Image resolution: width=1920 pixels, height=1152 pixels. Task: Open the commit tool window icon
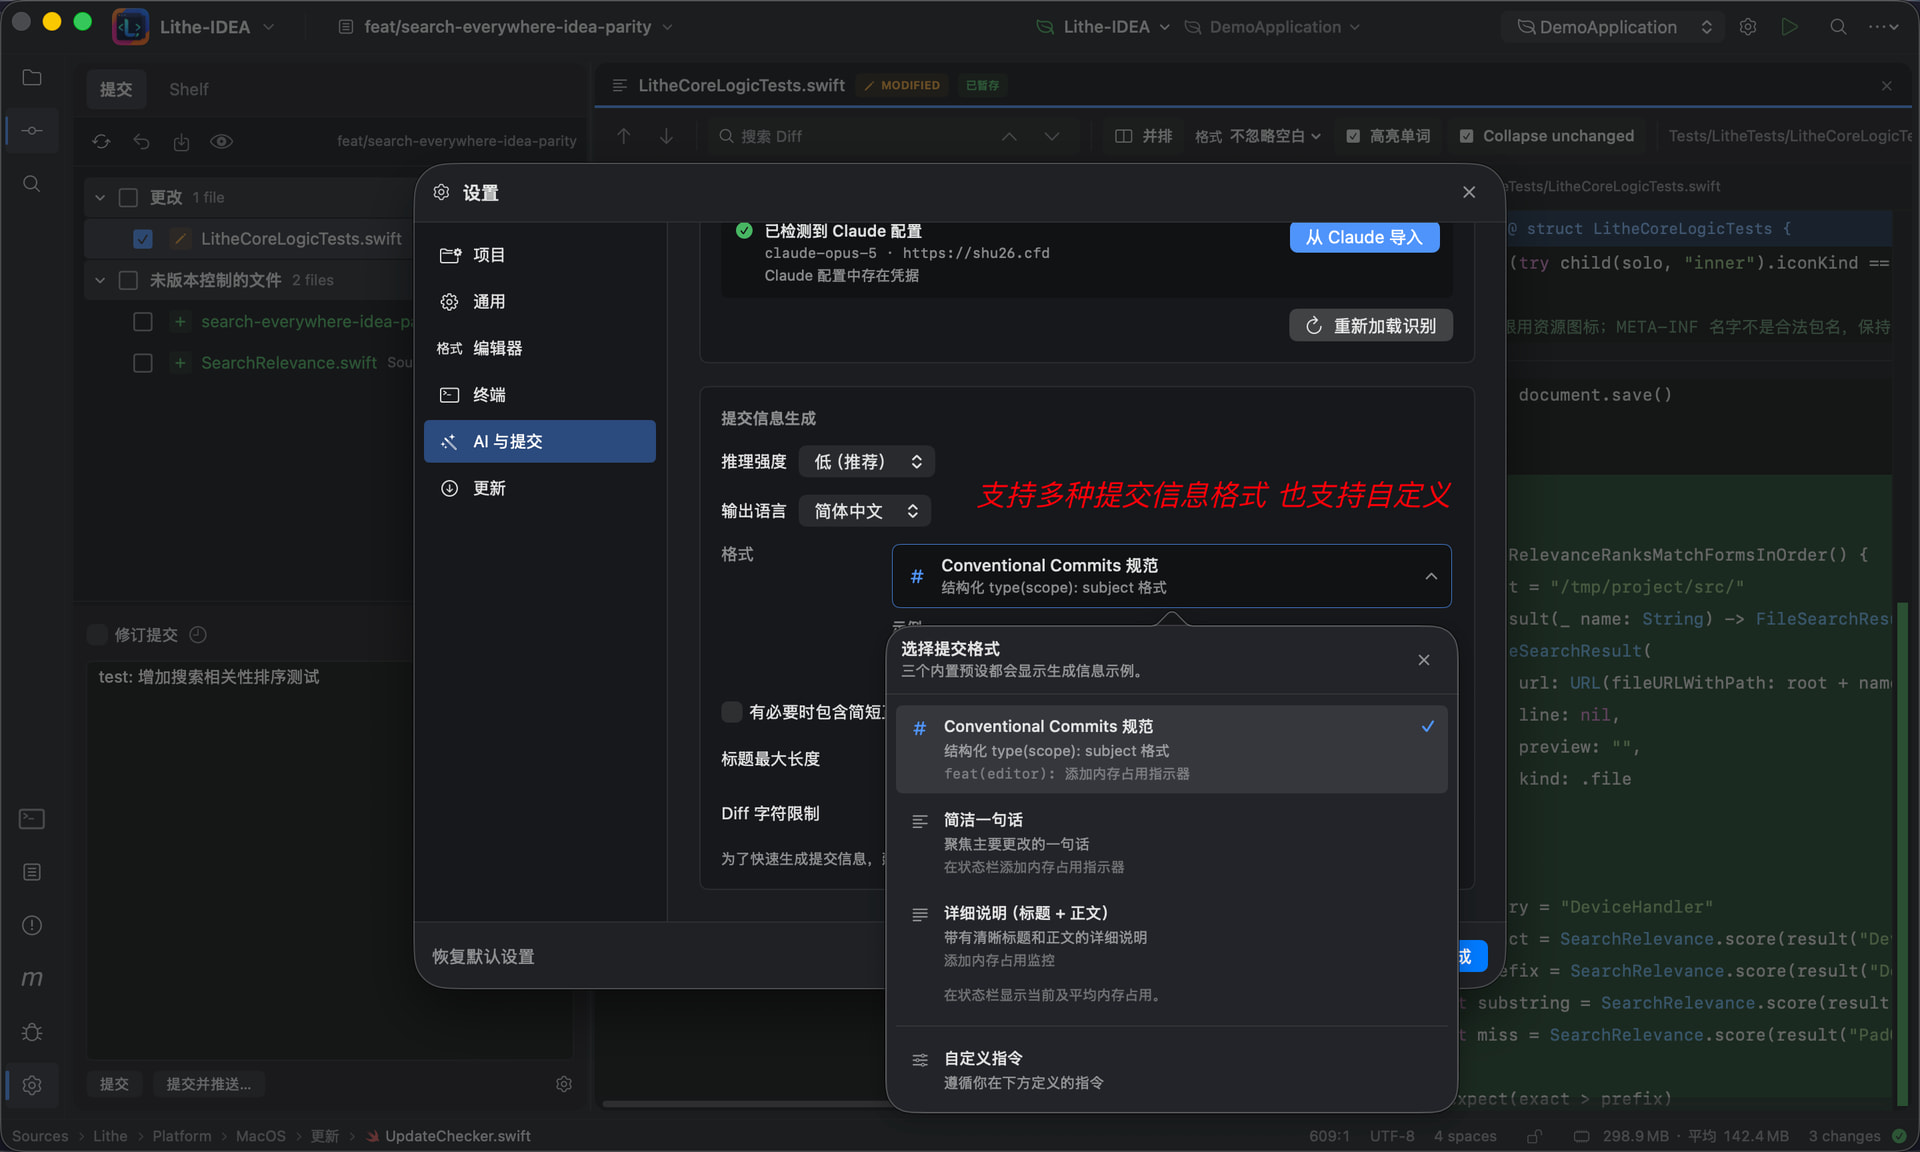(x=32, y=131)
